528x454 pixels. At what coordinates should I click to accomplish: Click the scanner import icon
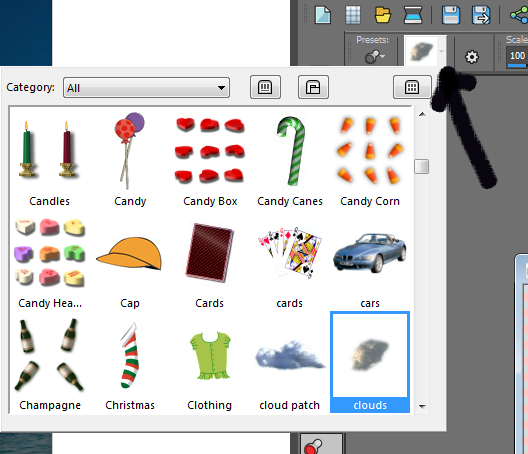click(413, 15)
